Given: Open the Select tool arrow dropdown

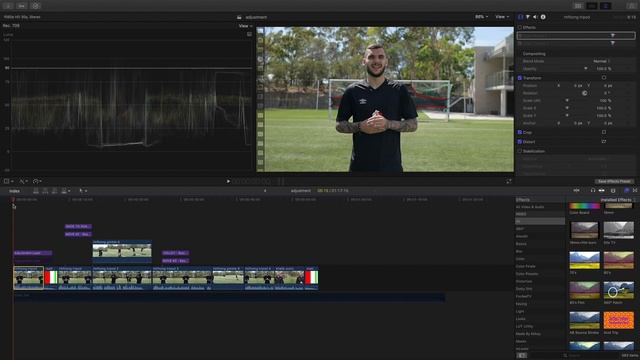Looking at the screenshot, I should click(x=83, y=191).
